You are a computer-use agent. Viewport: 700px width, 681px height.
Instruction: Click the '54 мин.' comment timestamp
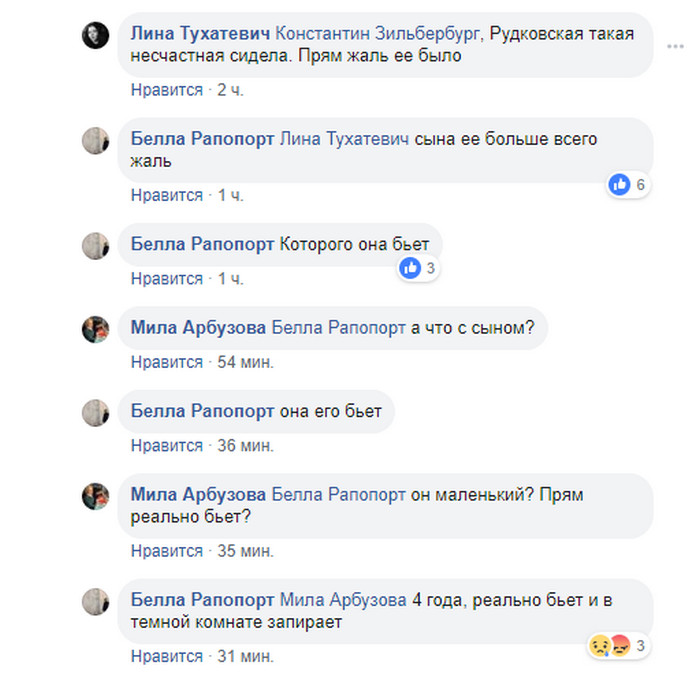pyautogui.click(x=246, y=362)
